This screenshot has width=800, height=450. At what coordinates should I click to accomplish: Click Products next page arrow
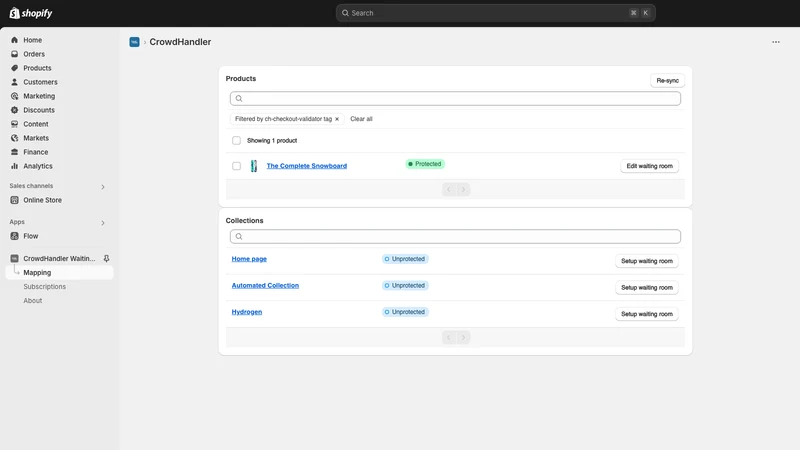point(463,189)
